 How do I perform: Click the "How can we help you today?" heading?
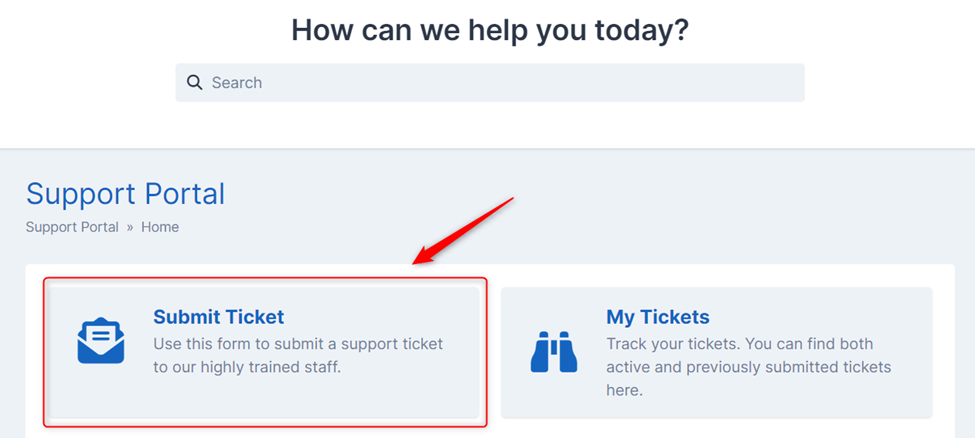click(x=490, y=30)
